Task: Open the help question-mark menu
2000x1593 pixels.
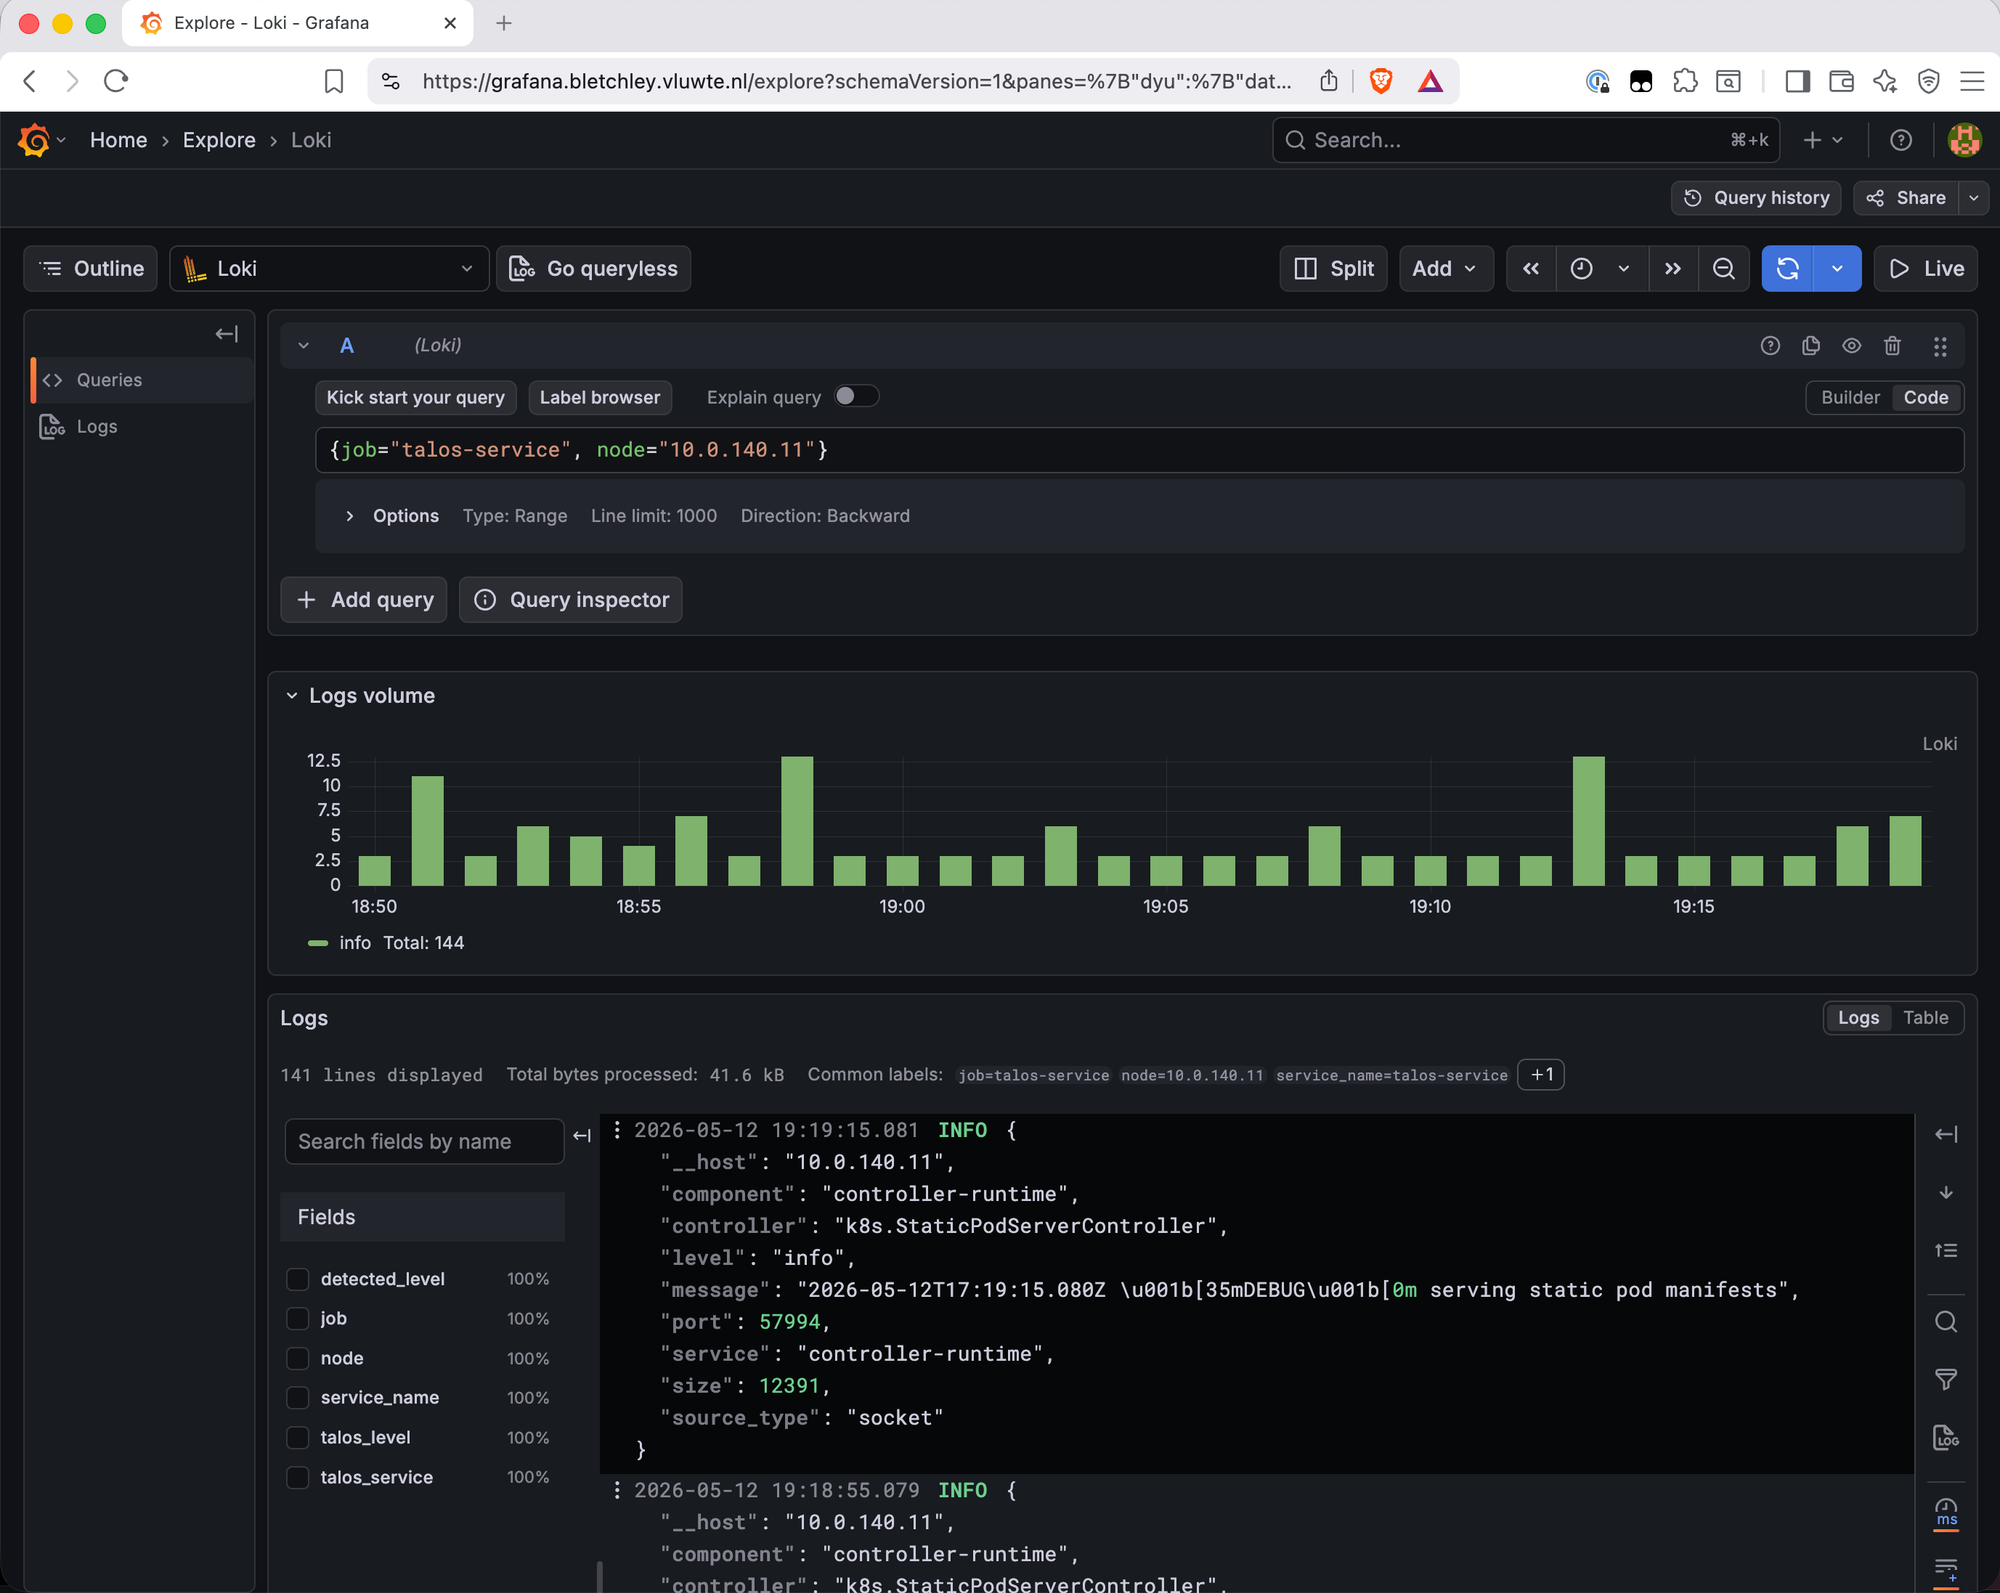Action: coord(1901,141)
